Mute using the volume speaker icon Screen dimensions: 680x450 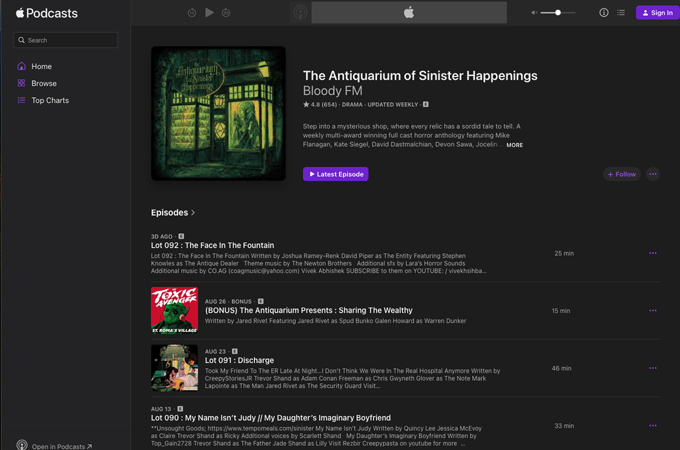tap(534, 13)
